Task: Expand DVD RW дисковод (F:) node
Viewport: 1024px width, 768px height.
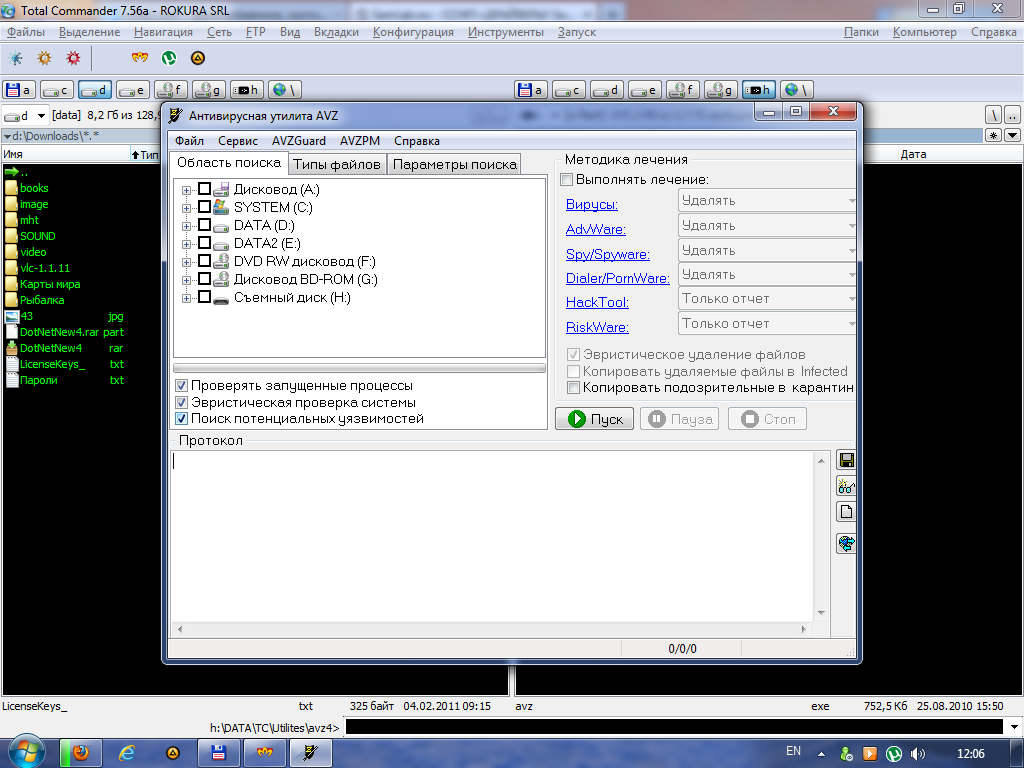Action: (187, 263)
